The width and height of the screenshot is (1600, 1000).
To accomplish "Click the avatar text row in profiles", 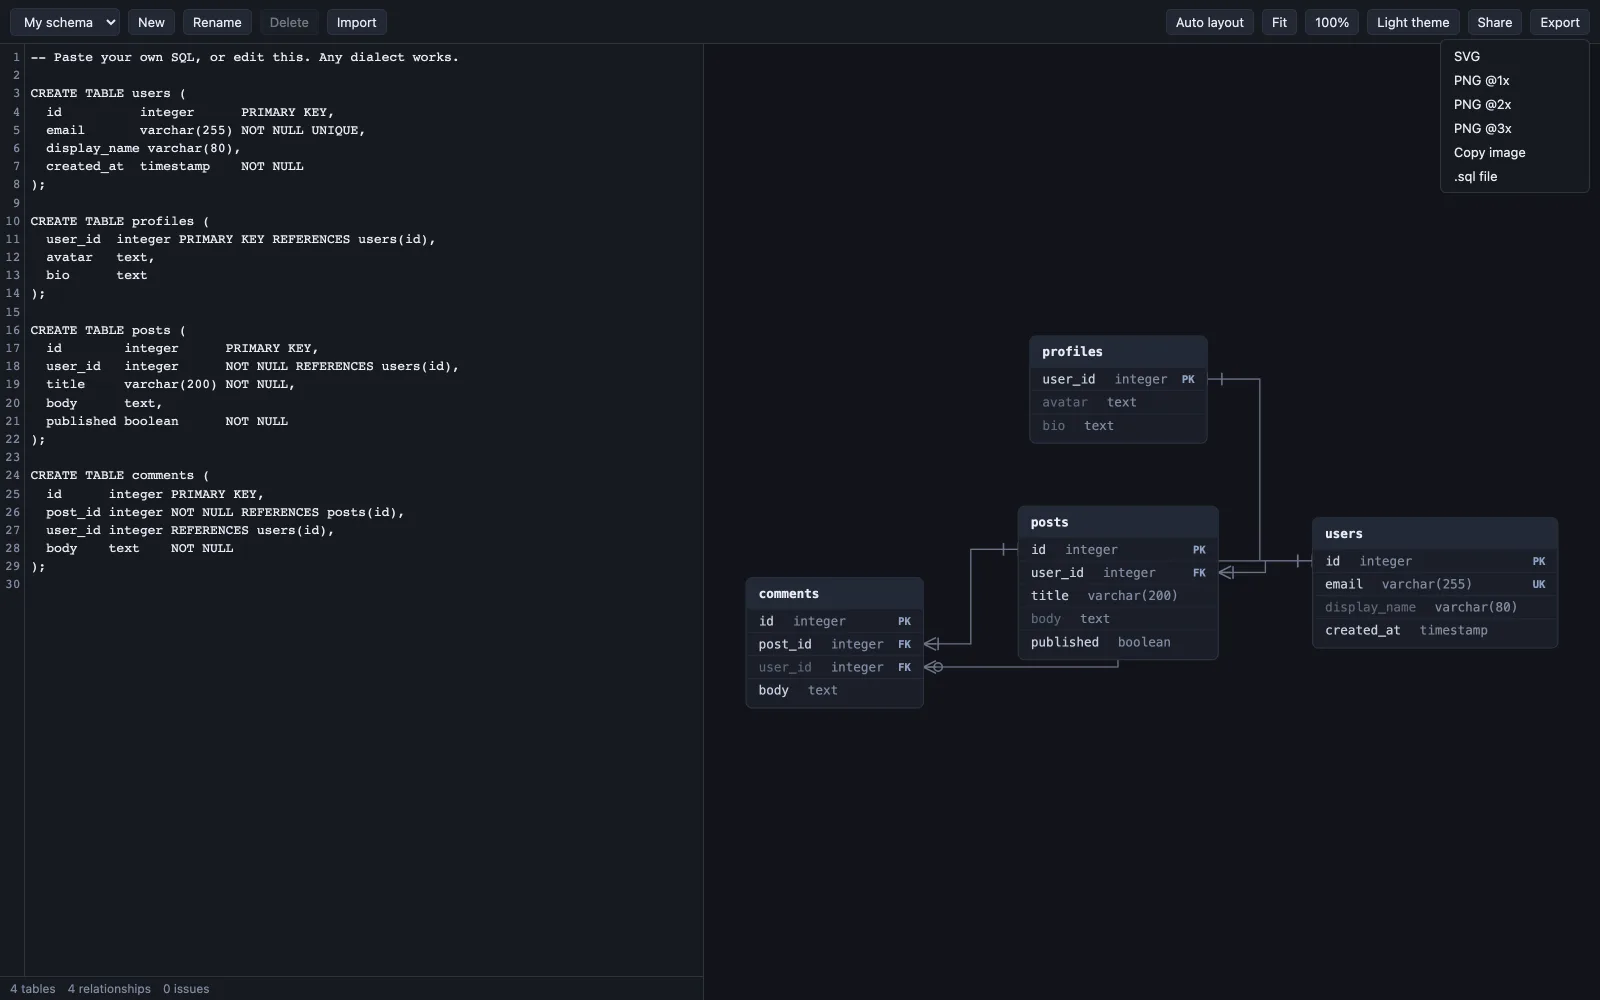I will pyautogui.click(x=1118, y=402).
